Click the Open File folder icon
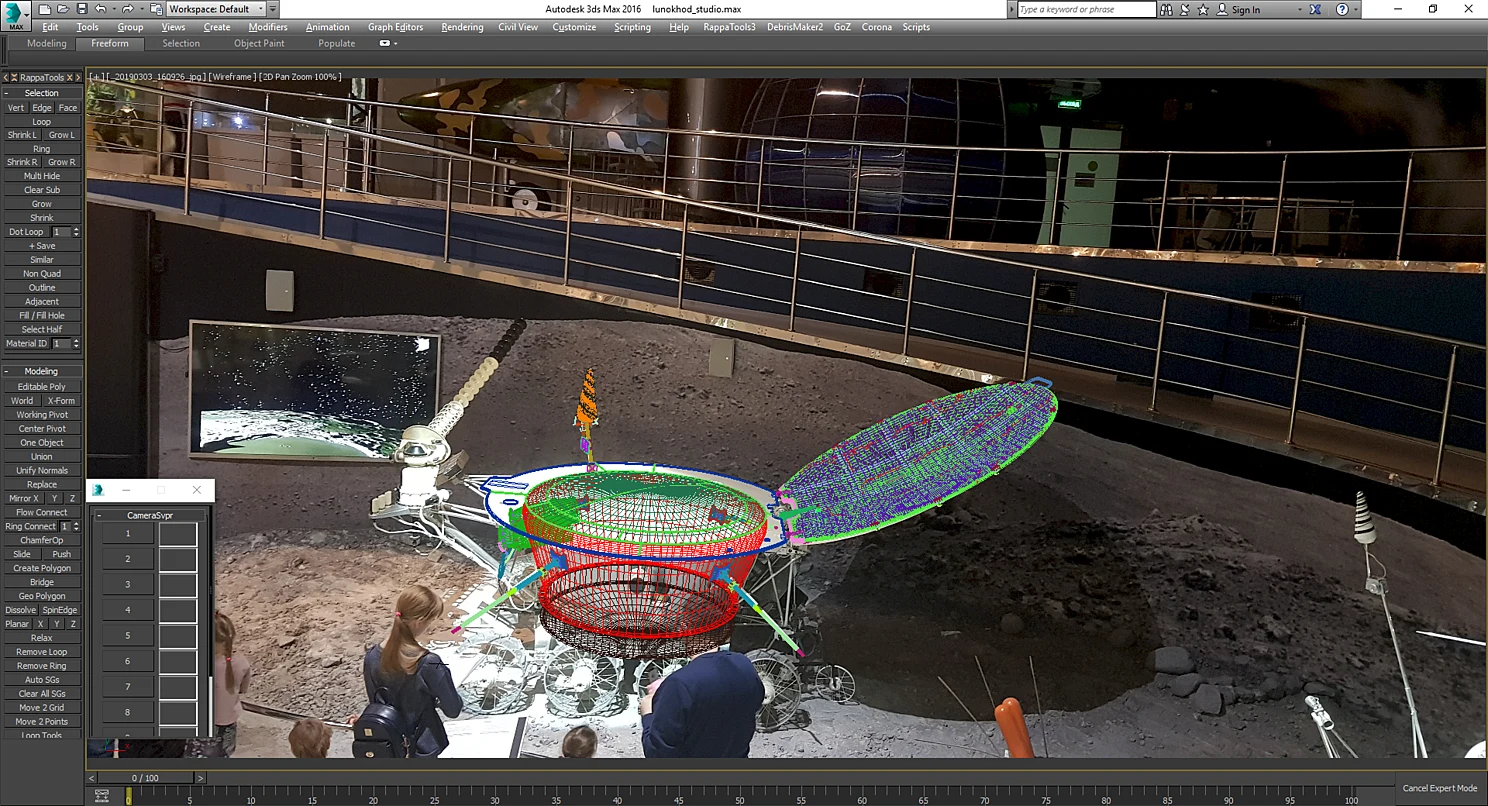The image size is (1488, 806). click(x=64, y=9)
